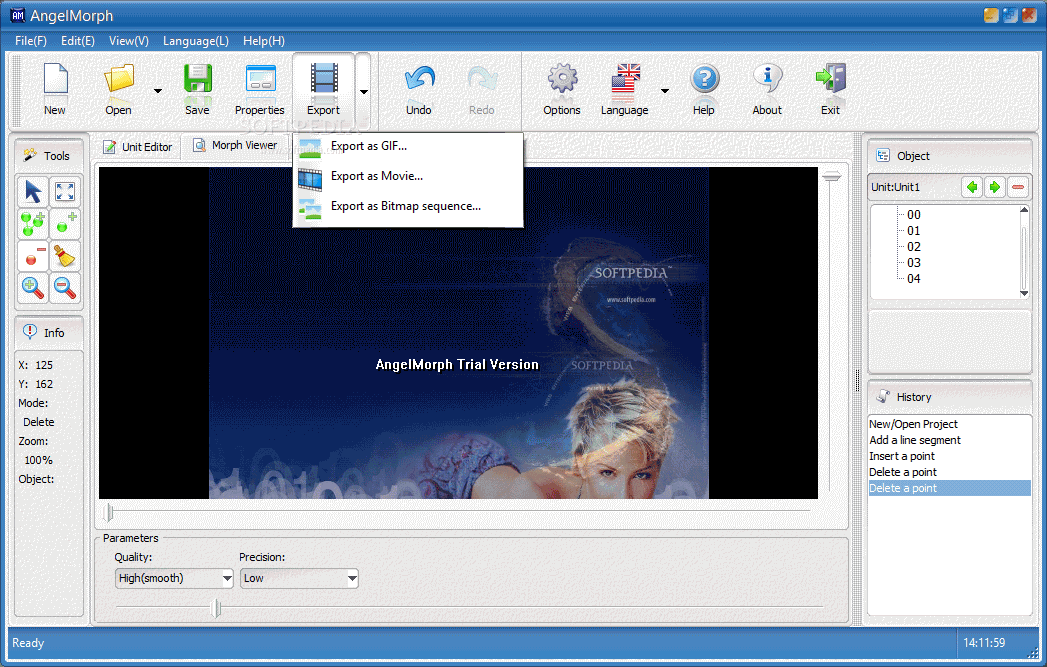Image resolution: width=1047 pixels, height=667 pixels.
Task: Open Help from the toolbar
Action: (704, 89)
